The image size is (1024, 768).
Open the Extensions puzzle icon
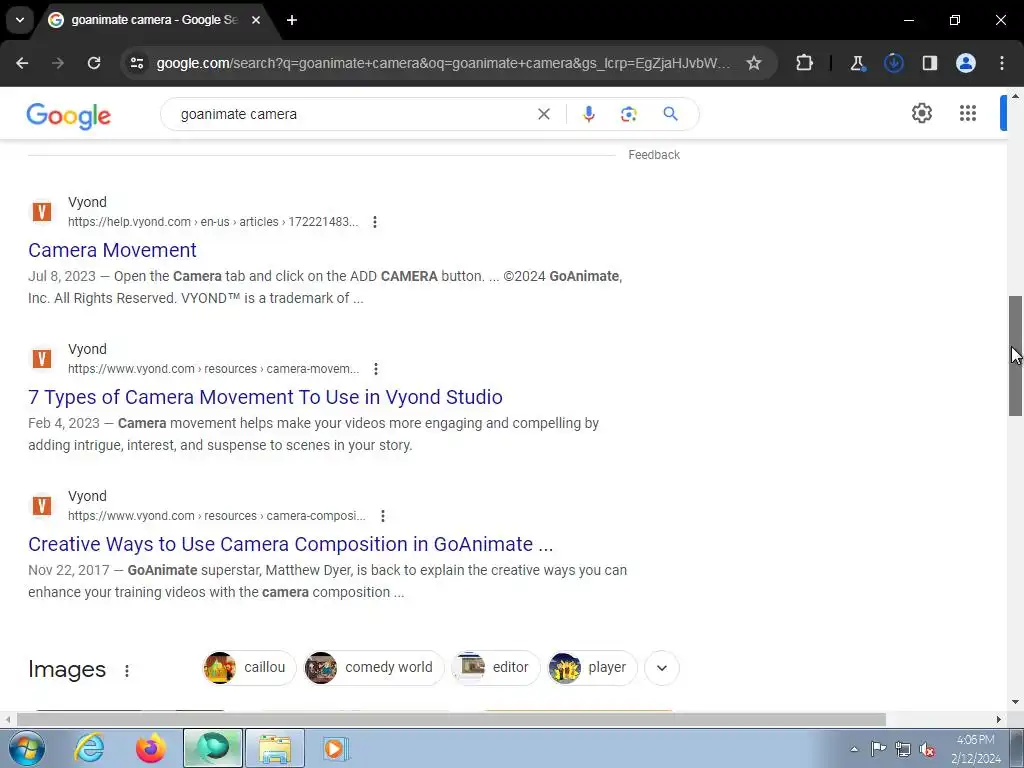point(805,63)
